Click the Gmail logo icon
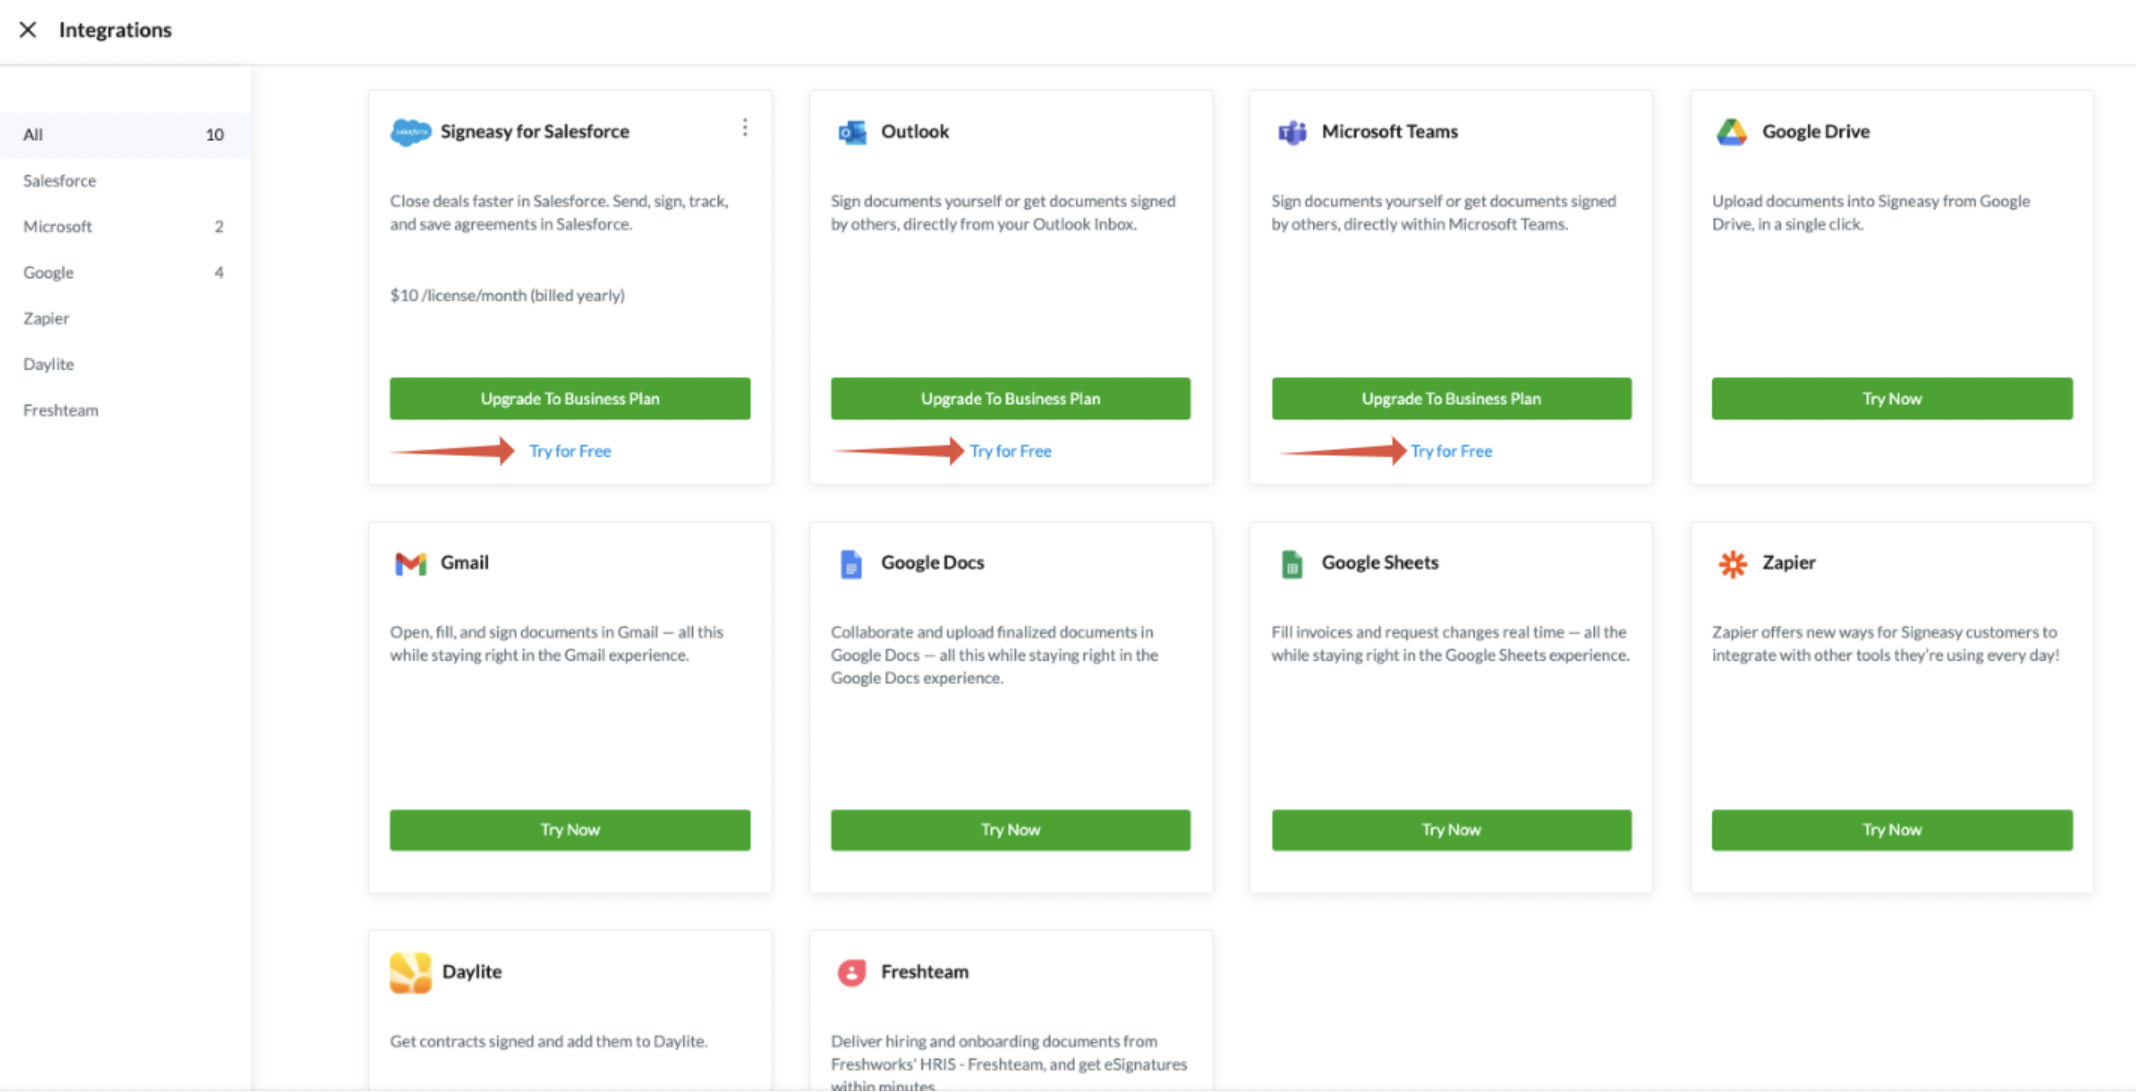 tap(410, 563)
